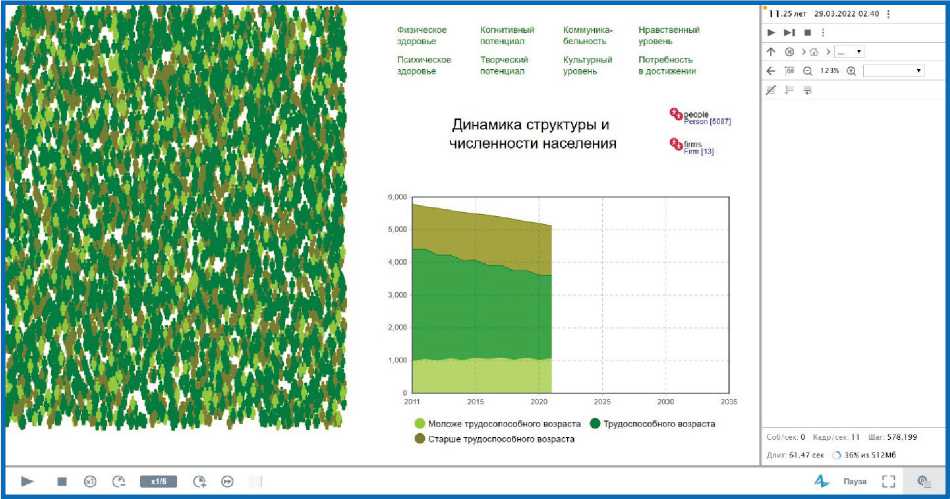Click the play button in developer panel

(x=771, y=32)
